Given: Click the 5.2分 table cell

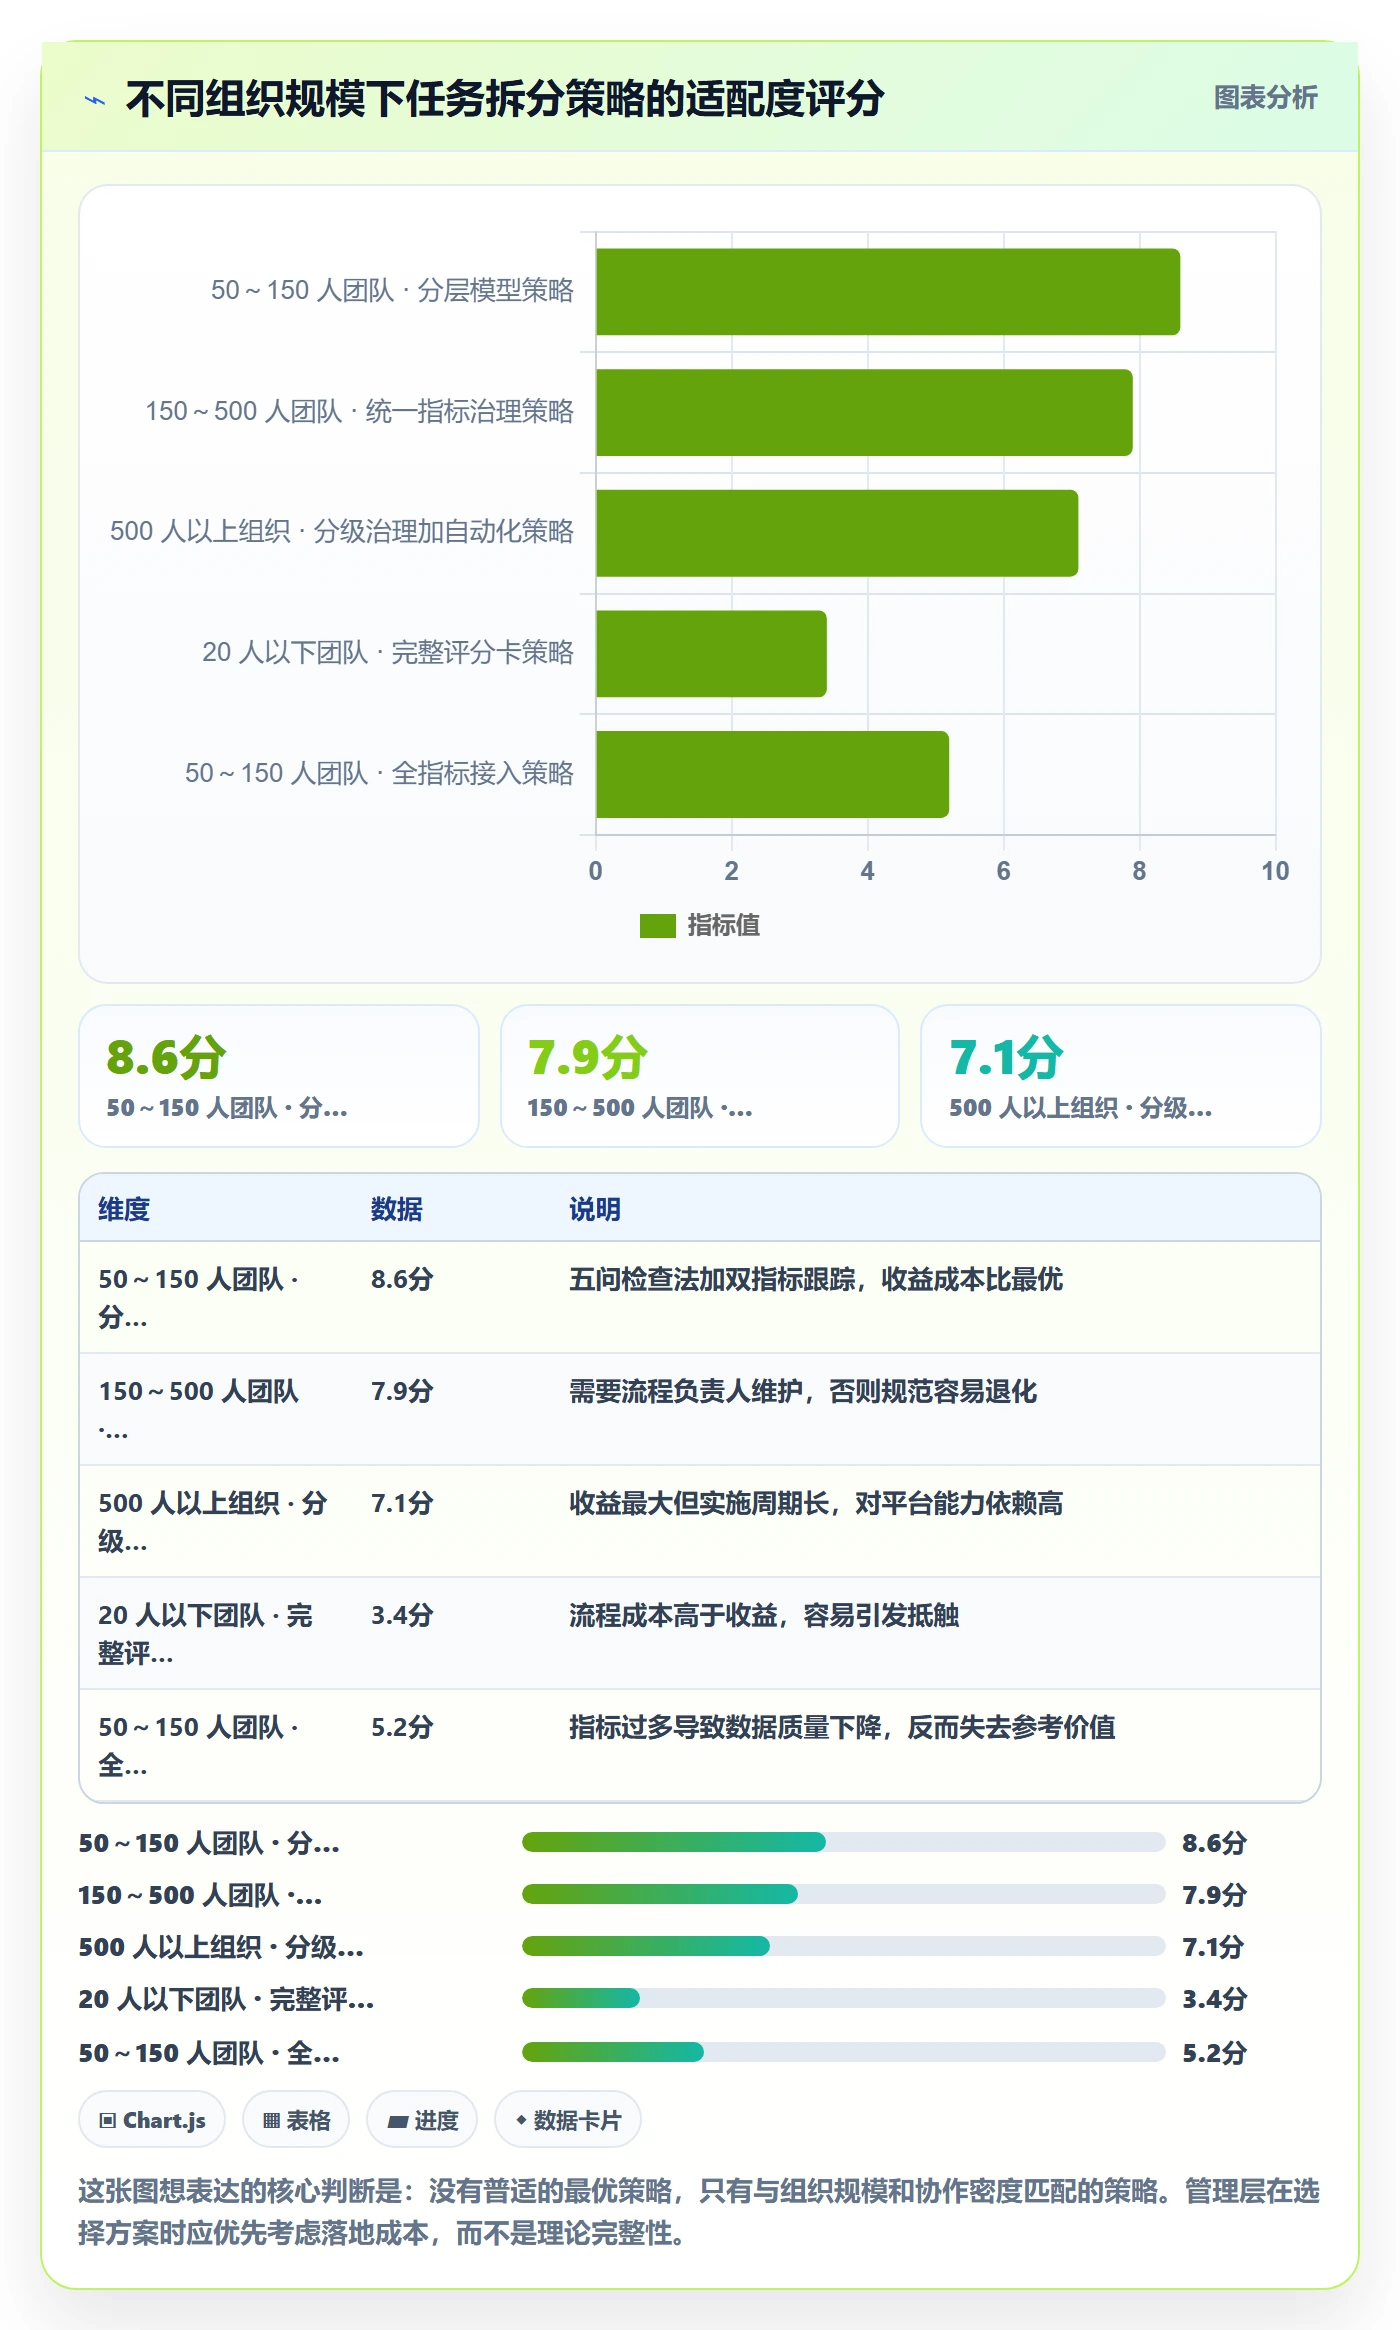Looking at the screenshot, I should coord(402,1727).
